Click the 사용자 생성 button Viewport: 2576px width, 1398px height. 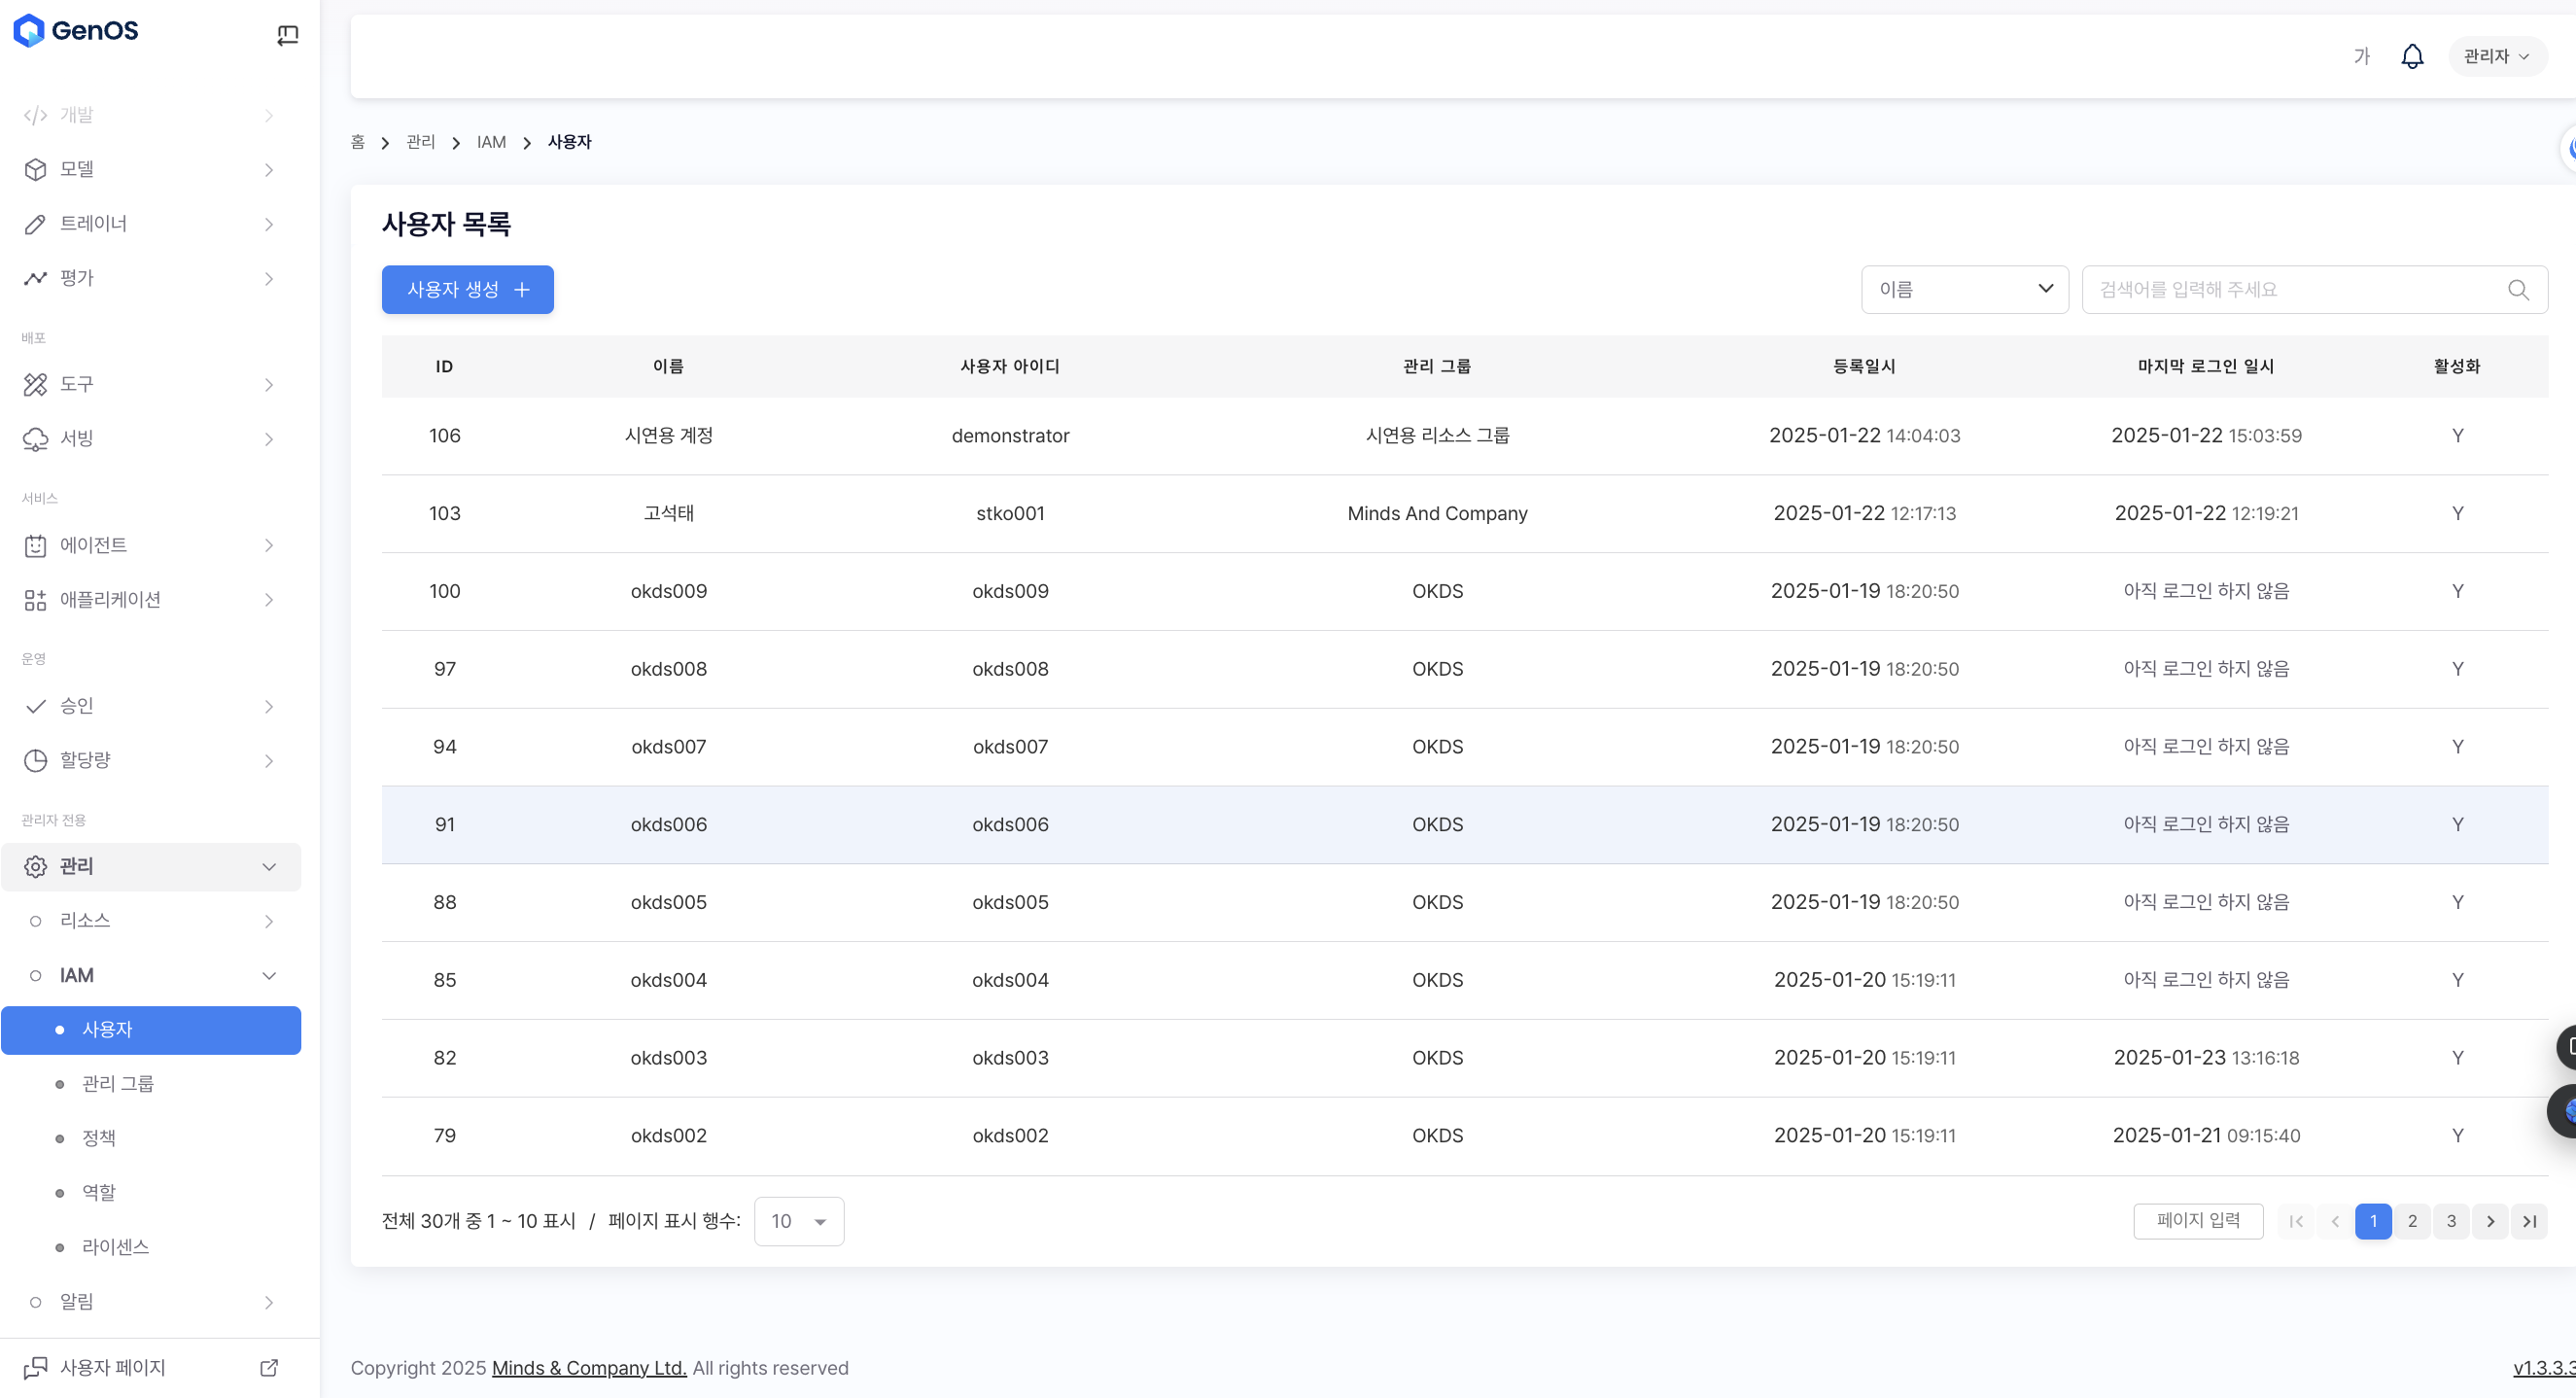tap(467, 290)
